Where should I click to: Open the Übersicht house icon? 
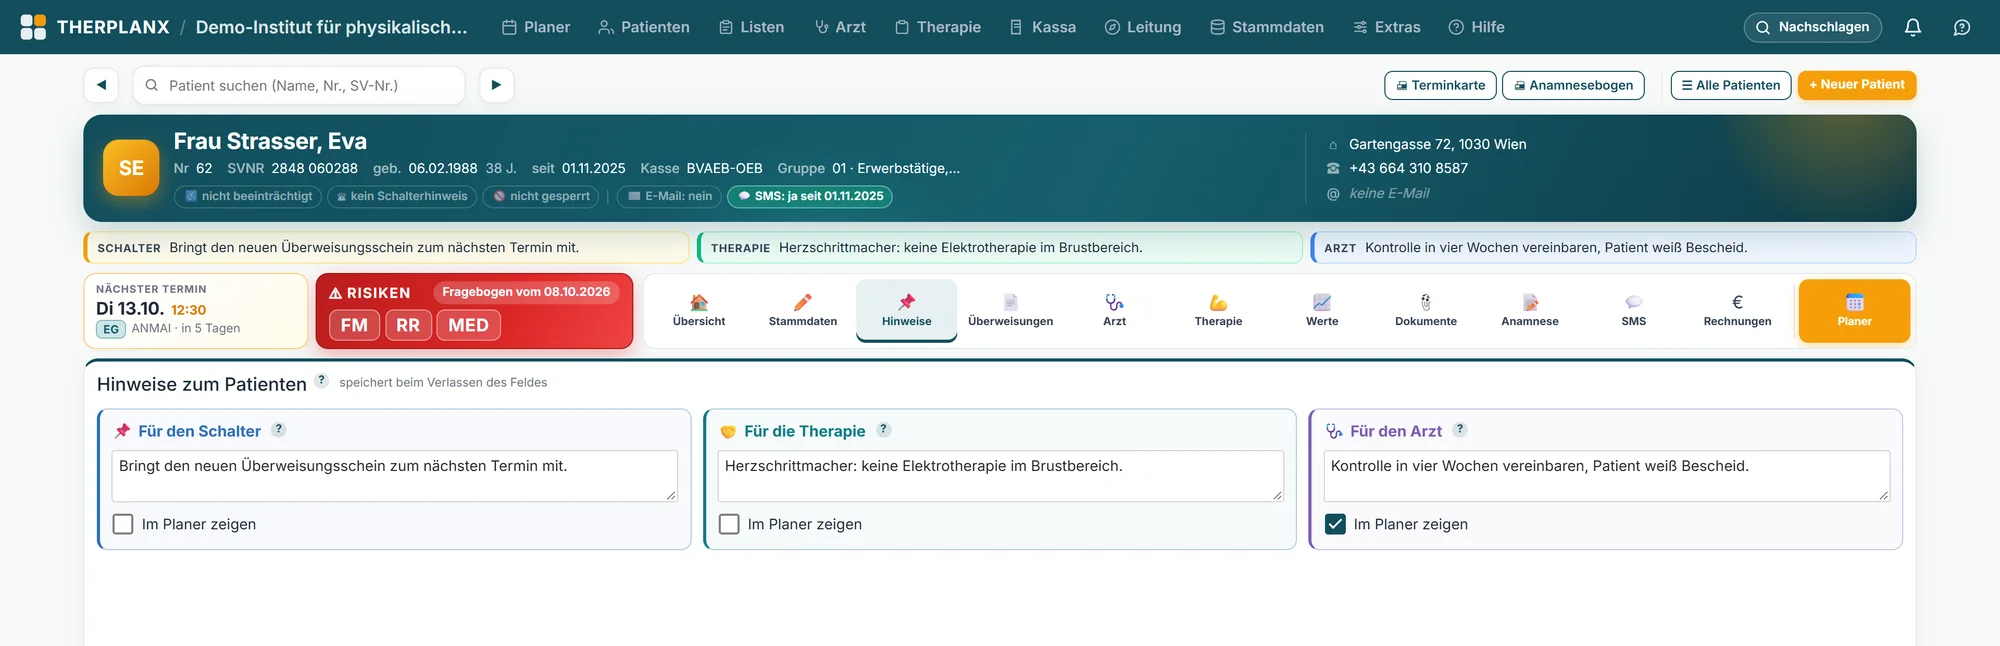[699, 302]
